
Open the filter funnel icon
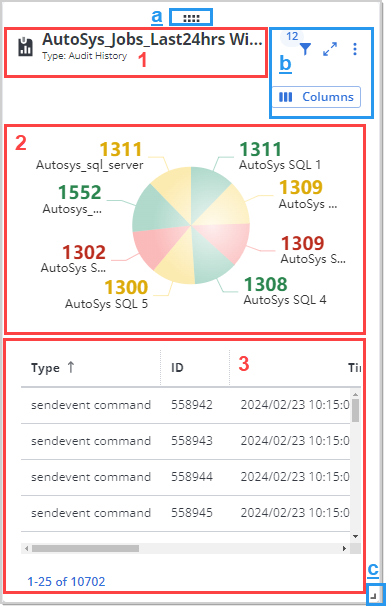[305, 49]
